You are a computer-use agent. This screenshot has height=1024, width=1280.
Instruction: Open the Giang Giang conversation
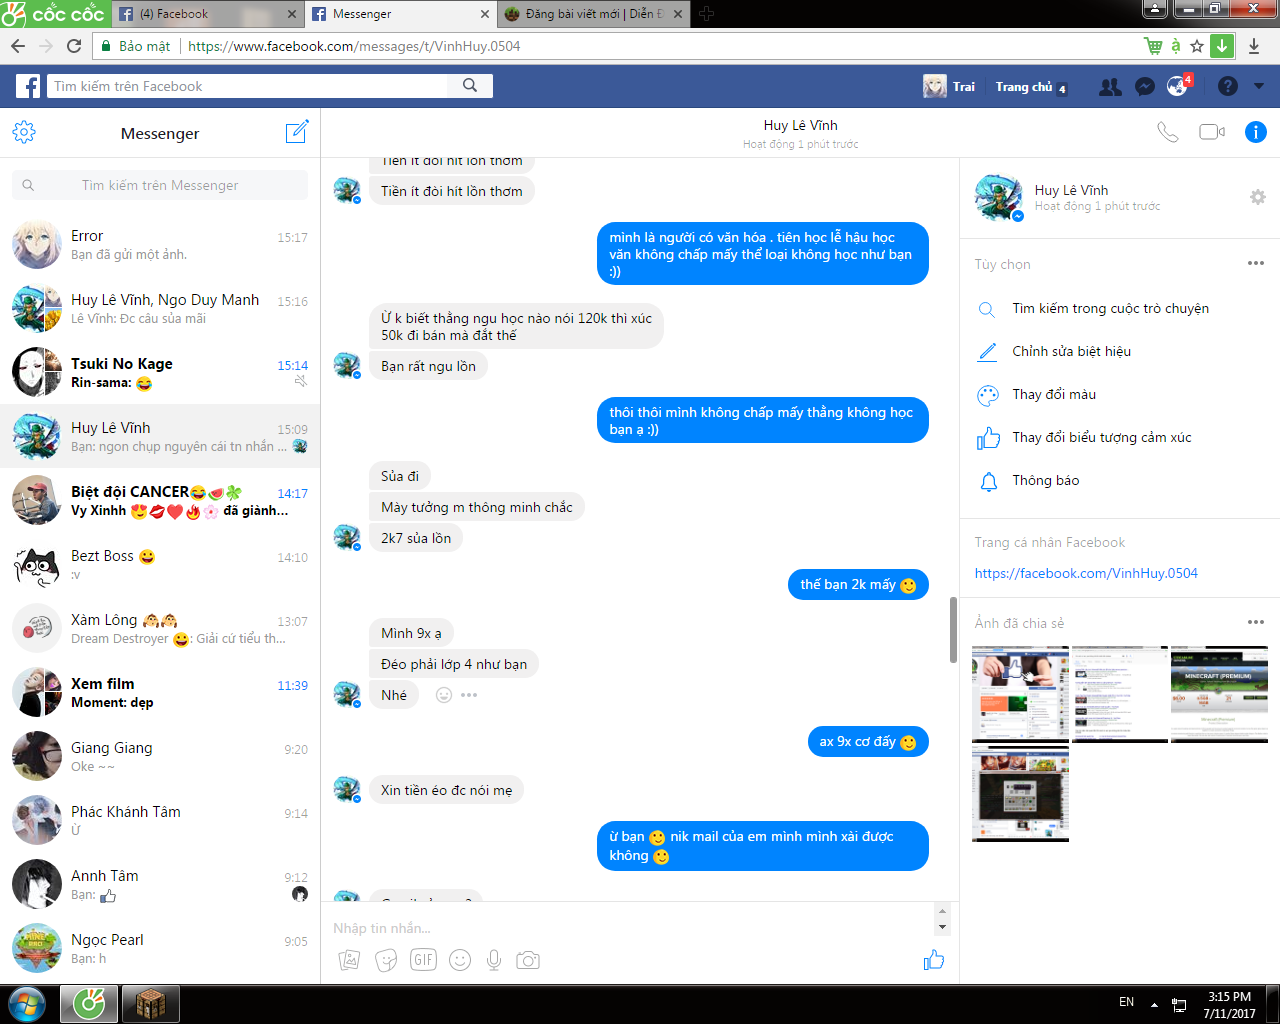[160, 756]
